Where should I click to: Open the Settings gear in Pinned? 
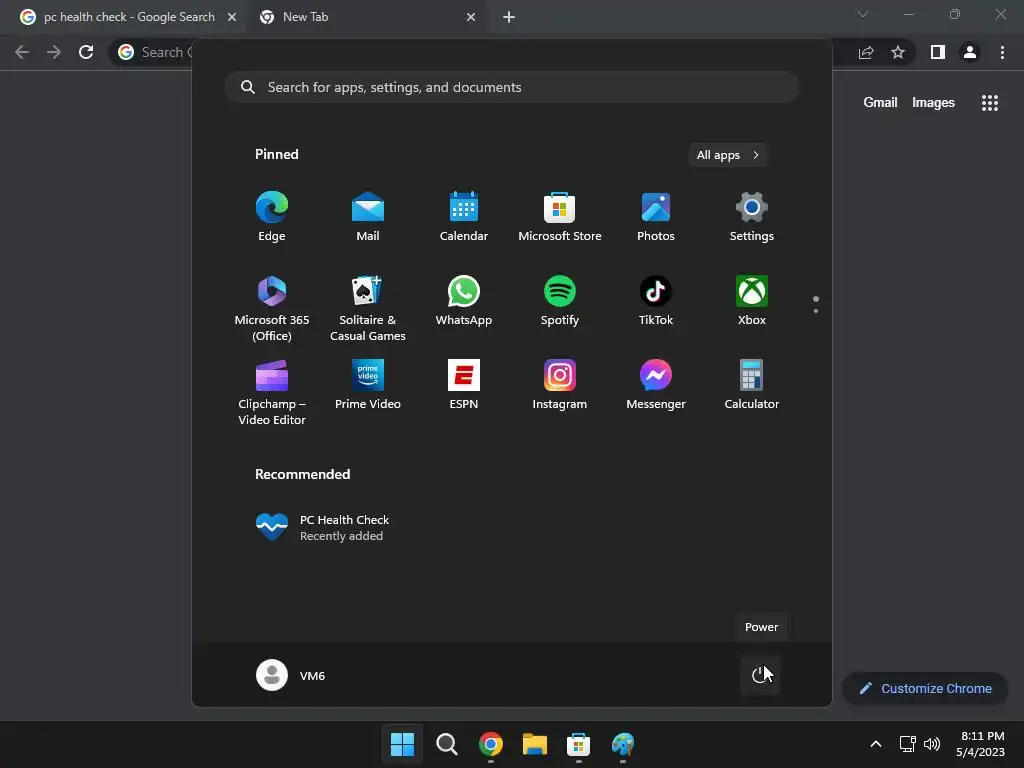[x=752, y=216]
